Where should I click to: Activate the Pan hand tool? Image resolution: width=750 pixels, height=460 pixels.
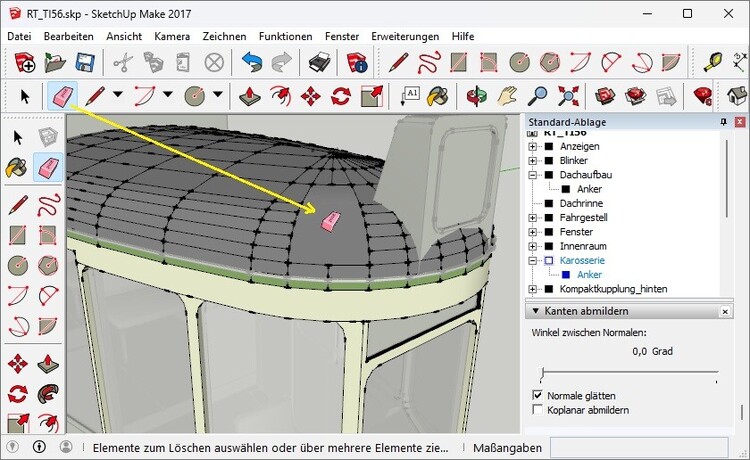pyautogui.click(x=507, y=96)
